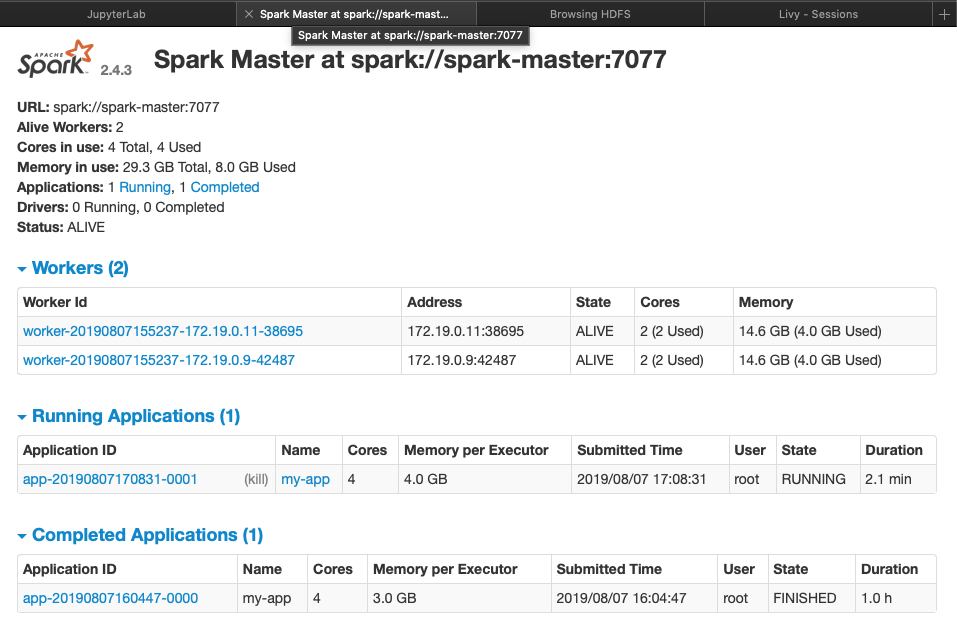This screenshot has height=621, width=957.
Task: Click the Apache Spark logo
Action: click(56, 59)
